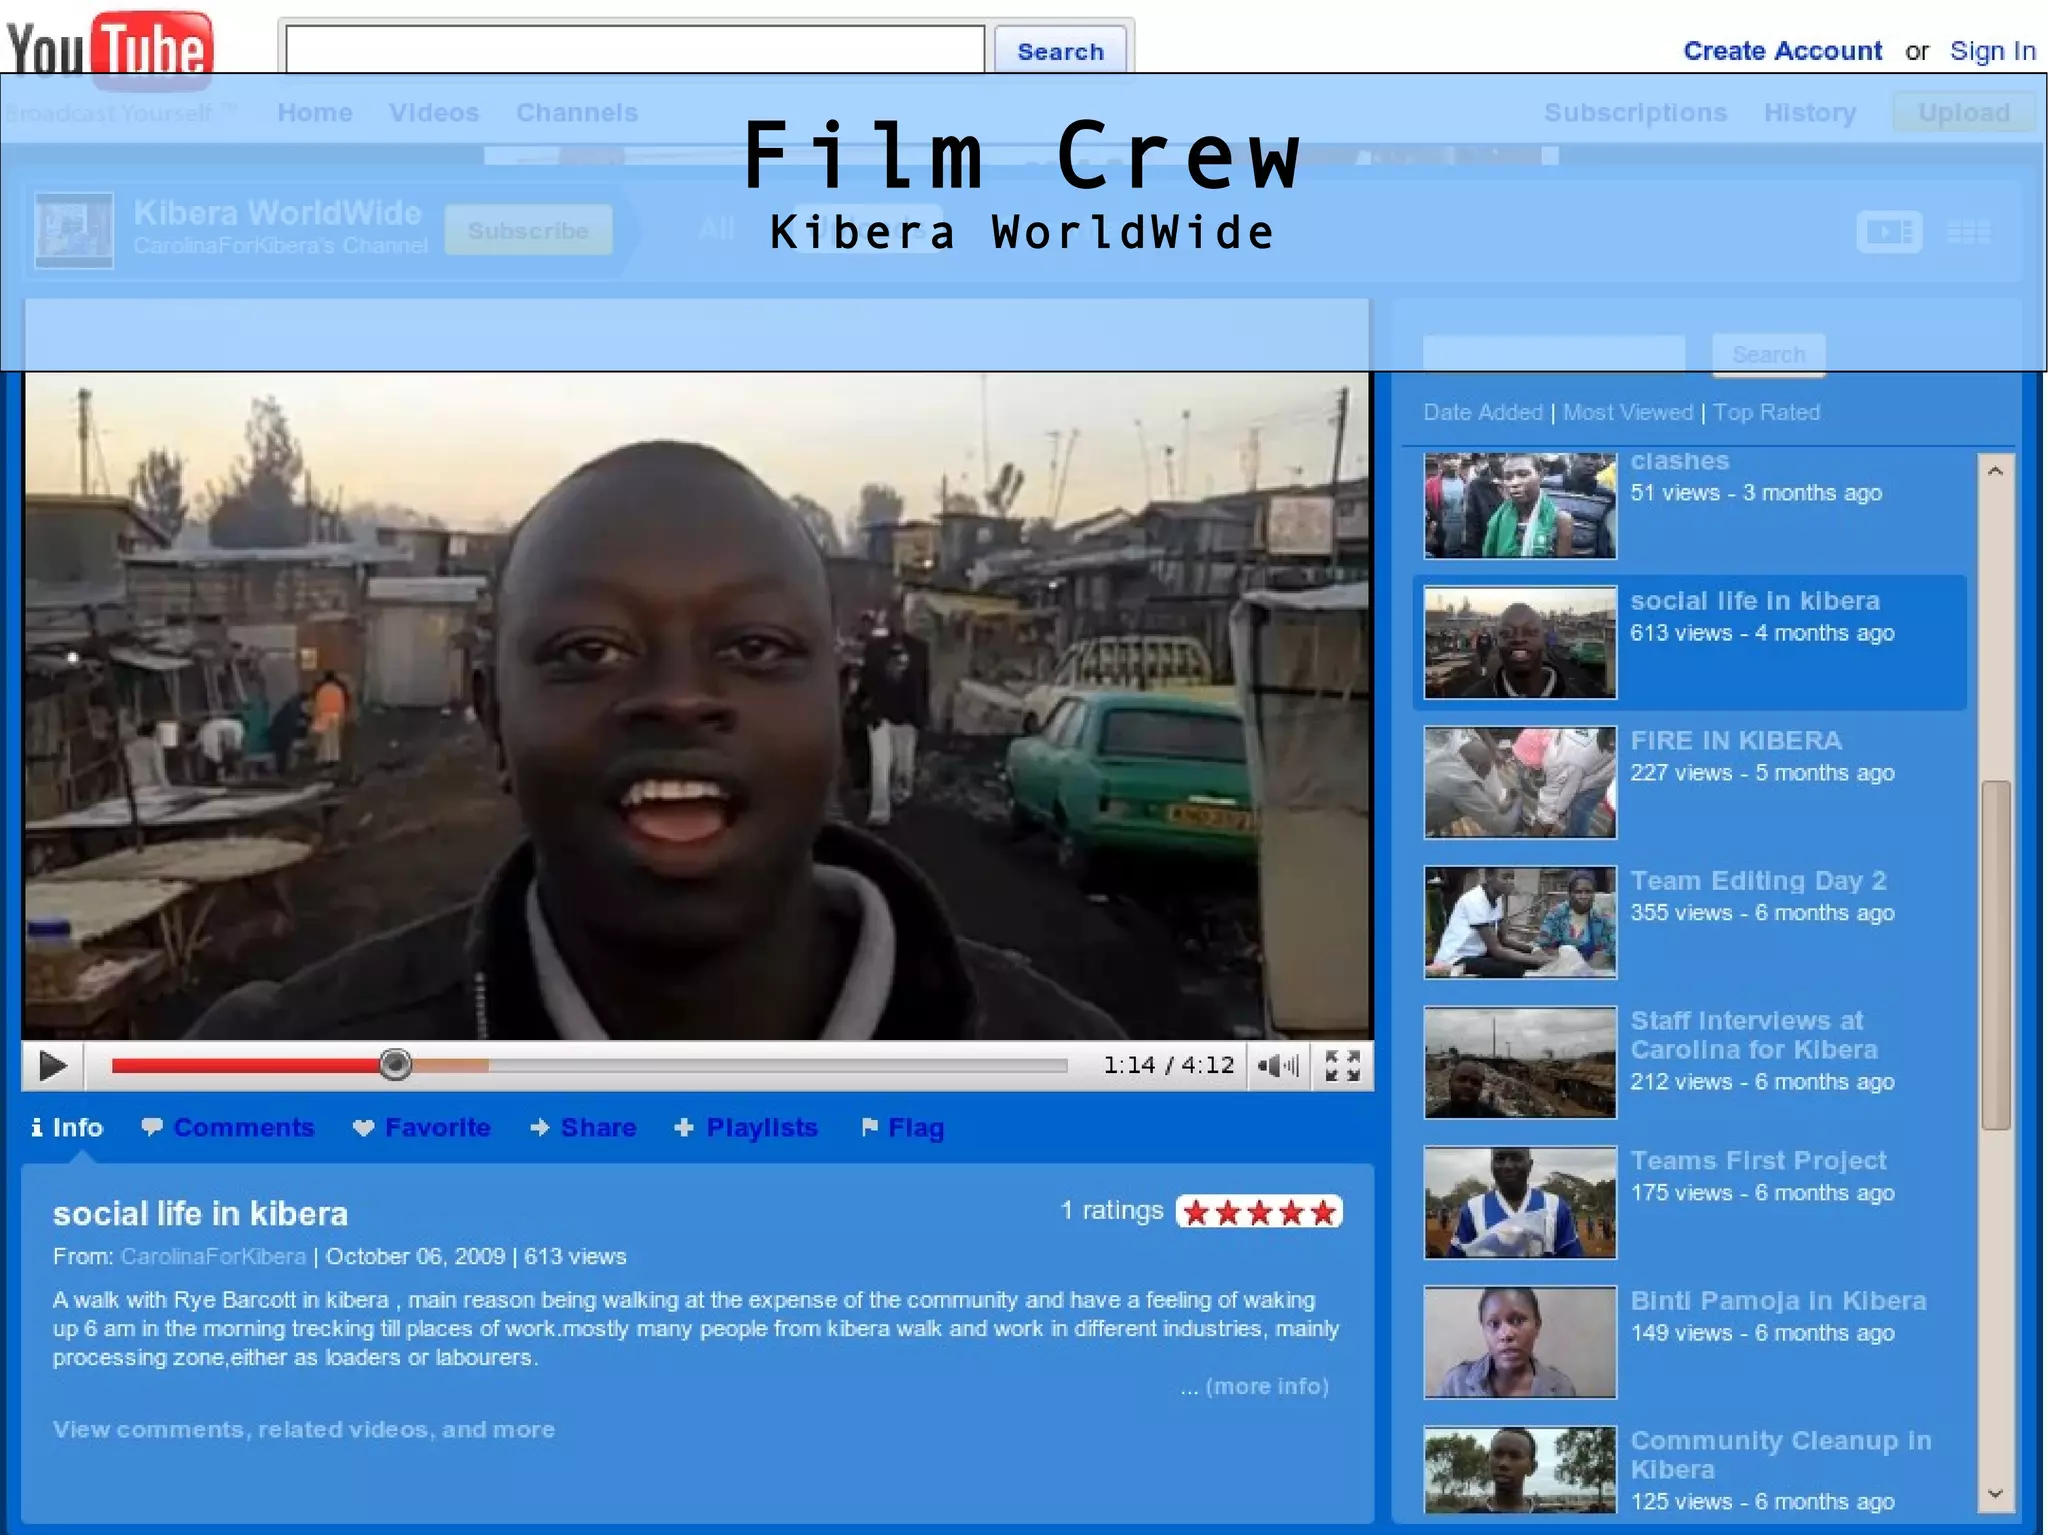Click View comments, related videos, and more
The height and width of the screenshot is (1535, 2048).
304,1429
